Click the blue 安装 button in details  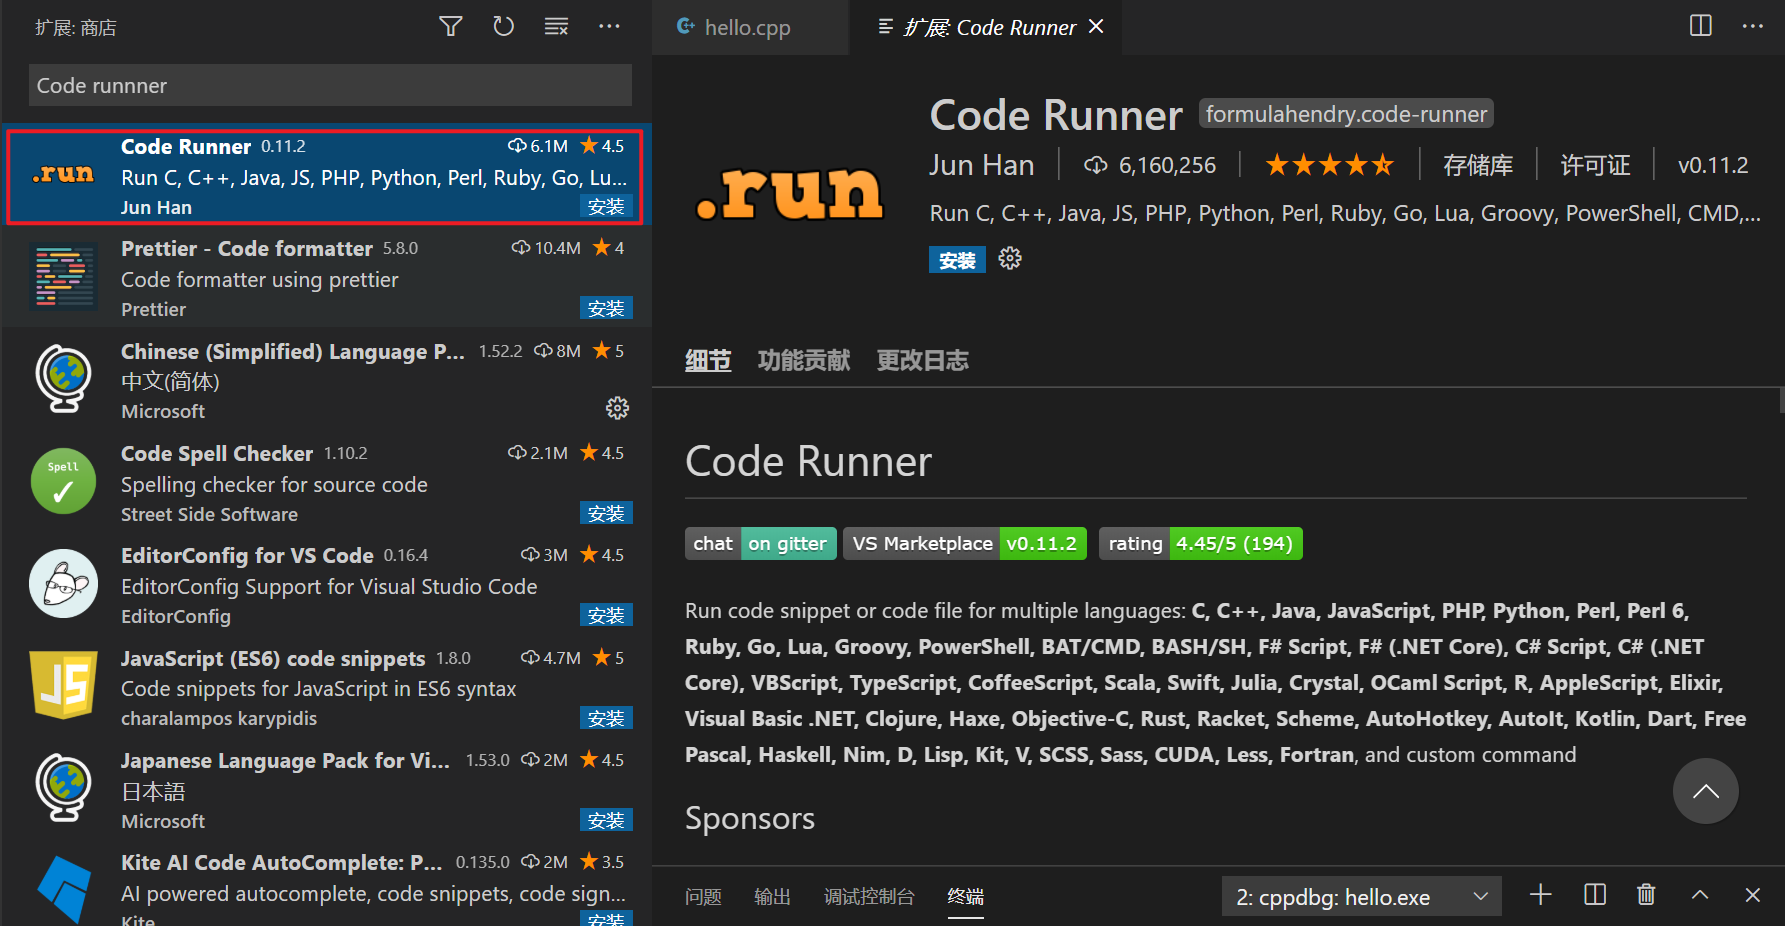(957, 260)
